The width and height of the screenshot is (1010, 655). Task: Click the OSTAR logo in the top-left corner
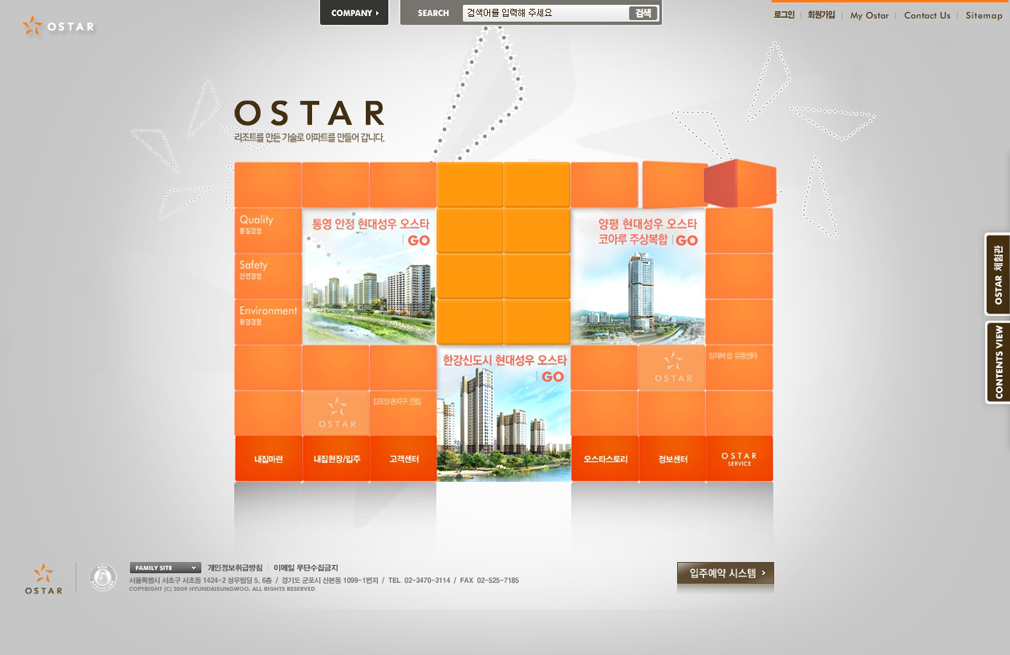tap(58, 26)
